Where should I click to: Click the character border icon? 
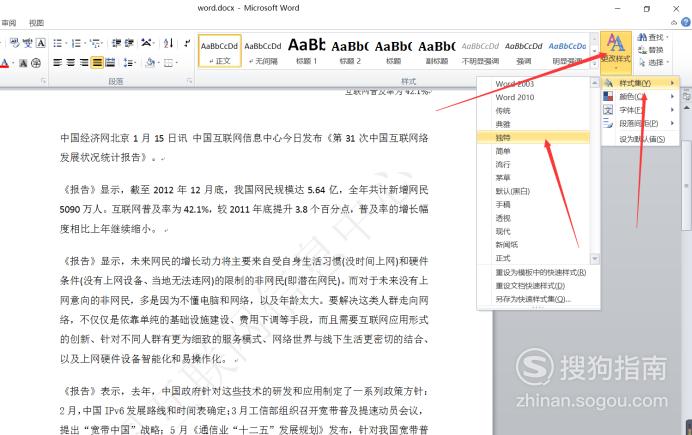[41, 43]
